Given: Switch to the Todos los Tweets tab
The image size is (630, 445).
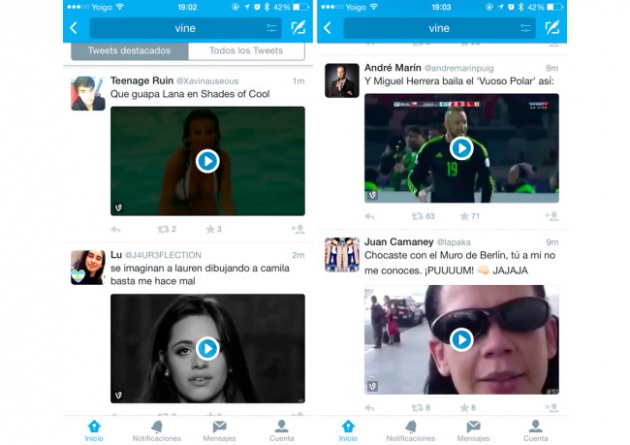Looking at the screenshot, I should pos(246,51).
